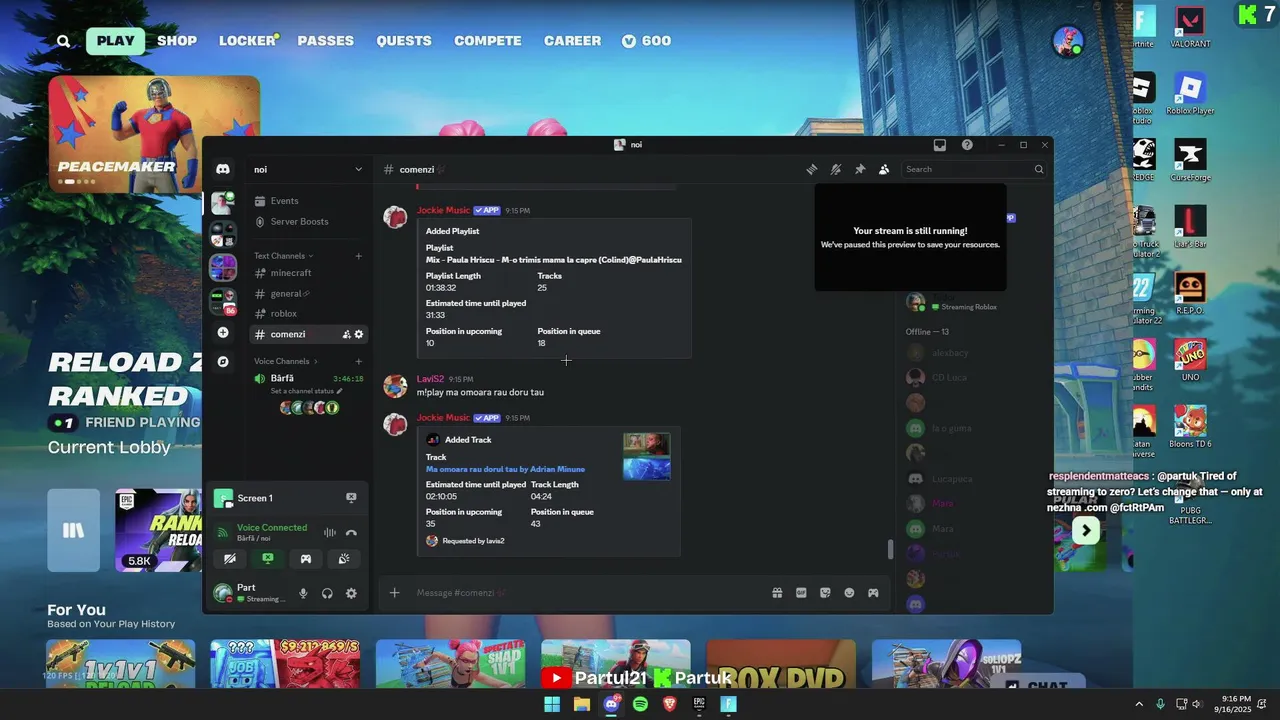
Task: Open the Roblox Player desktop shortcut
Action: click(1190, 94)
